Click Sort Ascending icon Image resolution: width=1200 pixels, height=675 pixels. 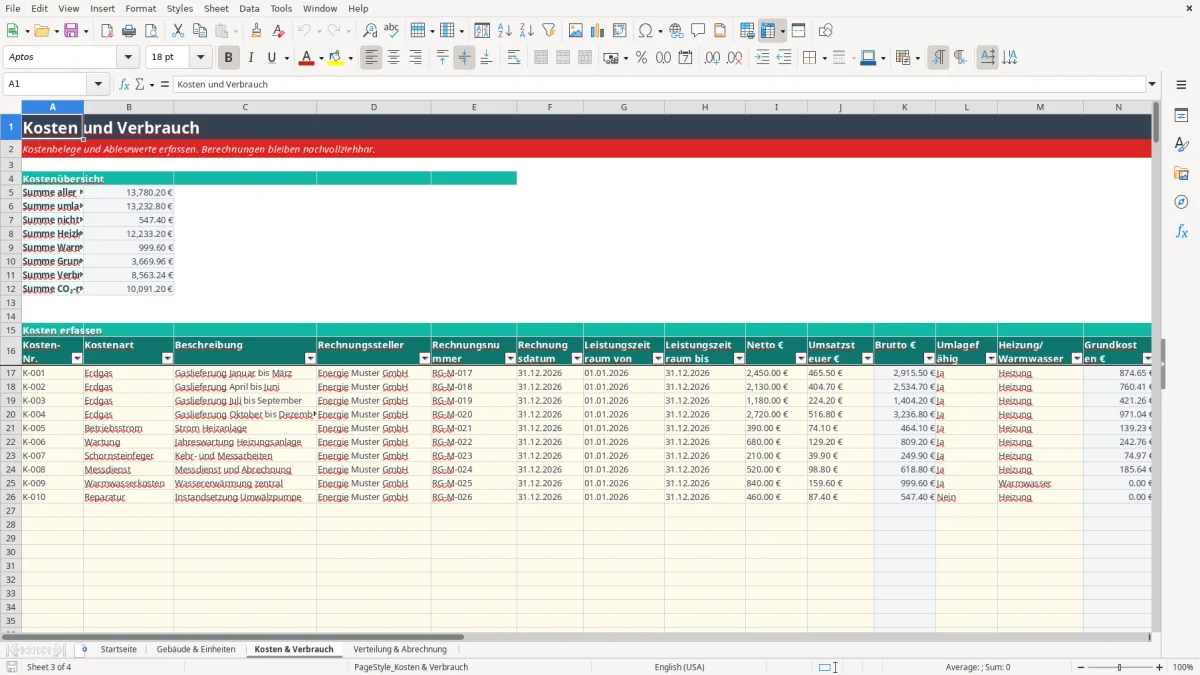(505, 31)
